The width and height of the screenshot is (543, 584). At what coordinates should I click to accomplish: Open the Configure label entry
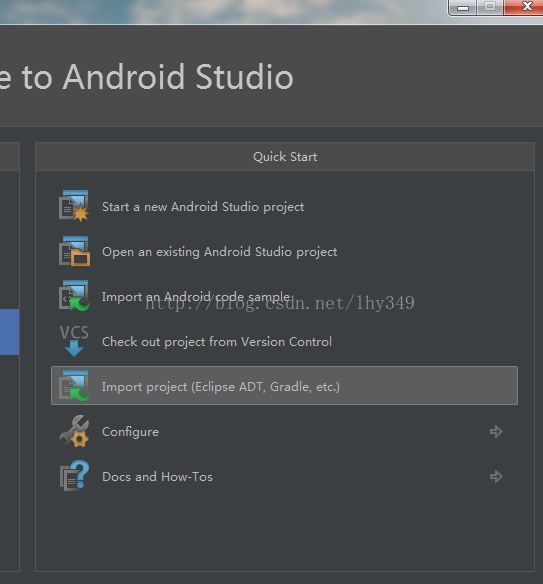[130, 432]
